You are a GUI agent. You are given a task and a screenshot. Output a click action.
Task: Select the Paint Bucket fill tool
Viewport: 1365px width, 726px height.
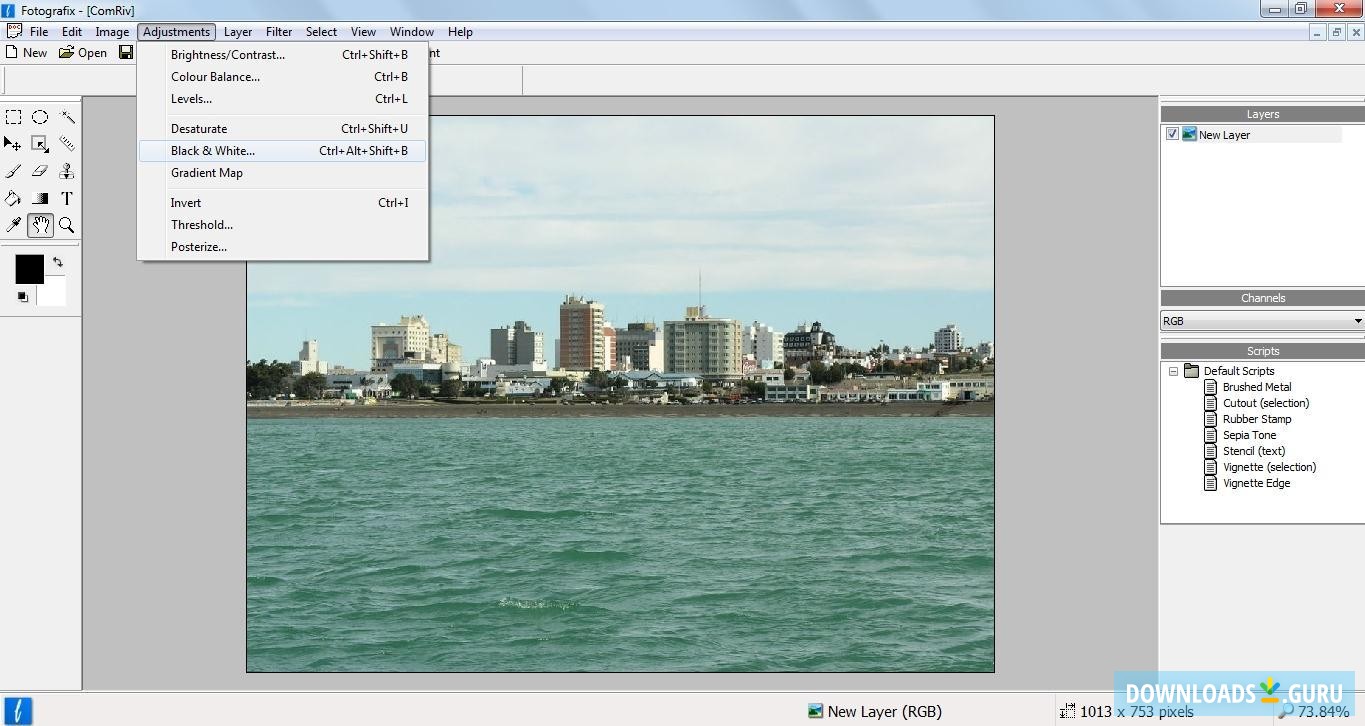pyautogui.click(x=13, y=198)
